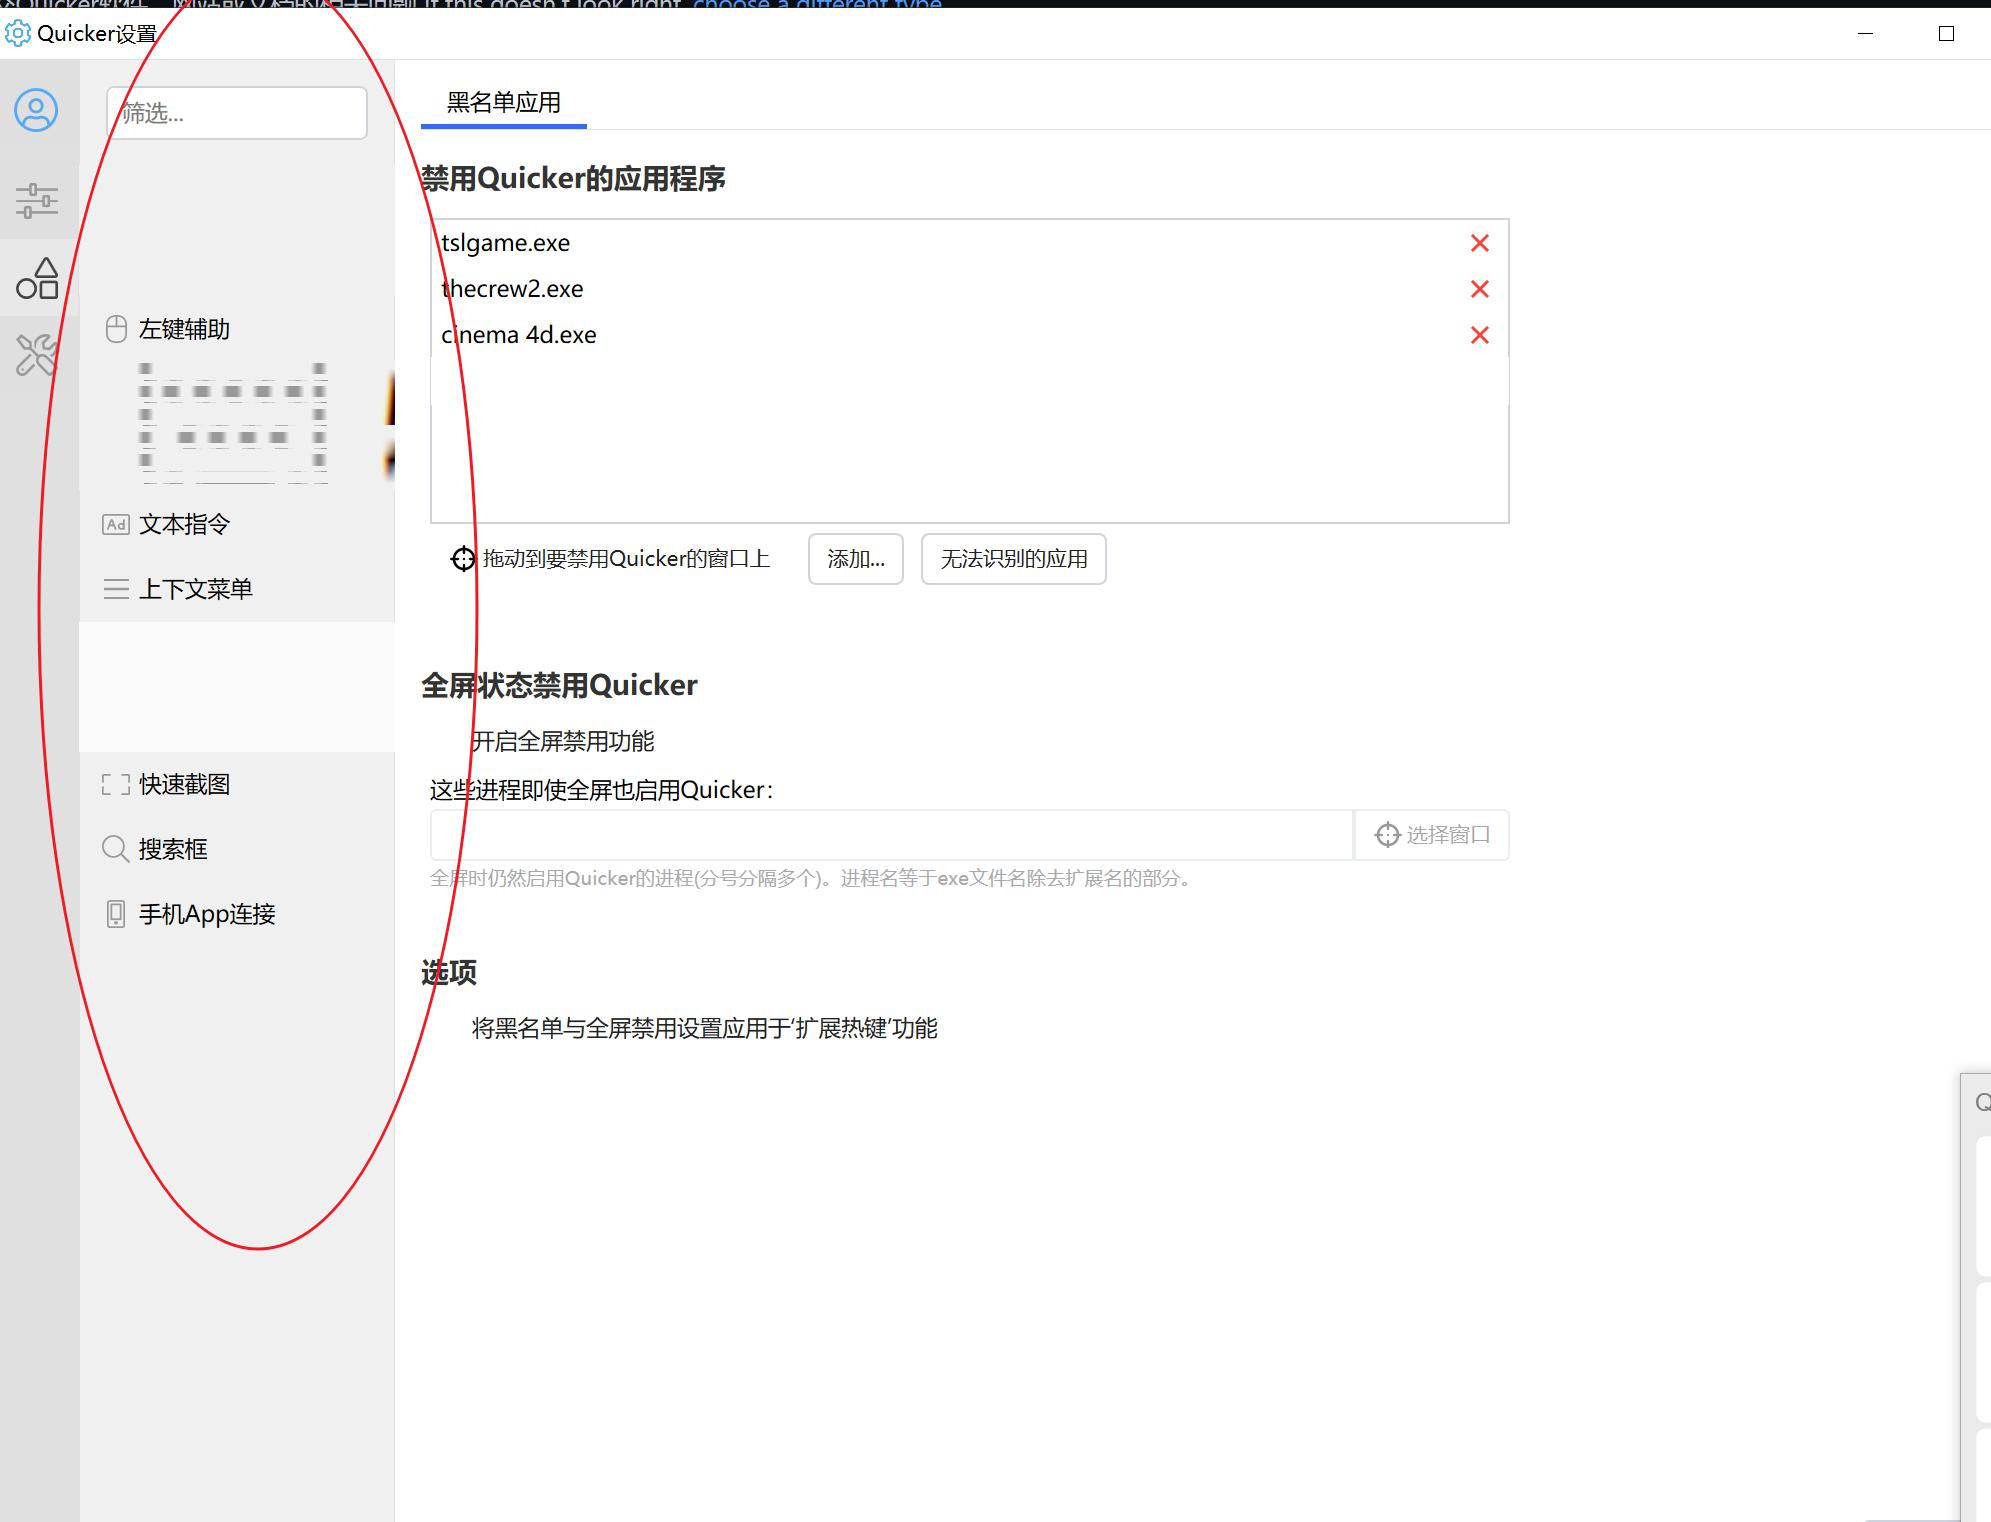Click the crosshair window picker icon

pos(462,559)
